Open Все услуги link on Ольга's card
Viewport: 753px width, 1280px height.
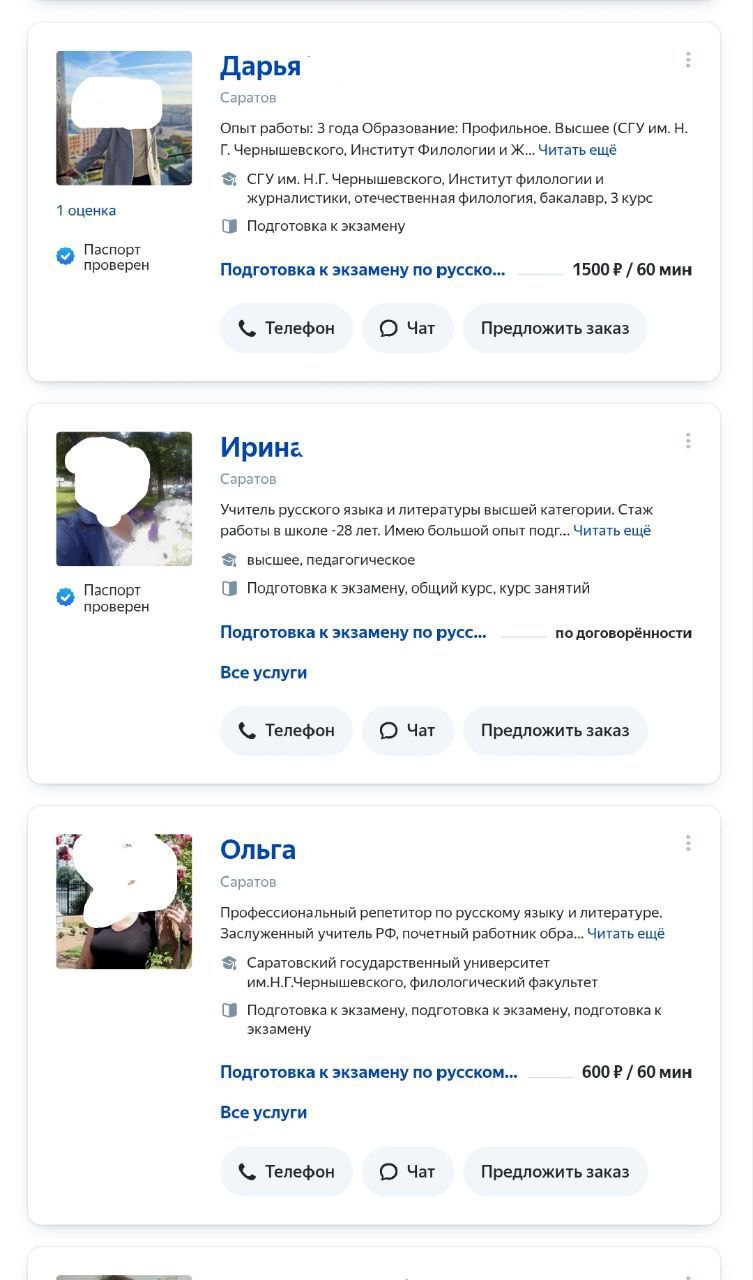pyautogui.click(x=263, y=1112)
